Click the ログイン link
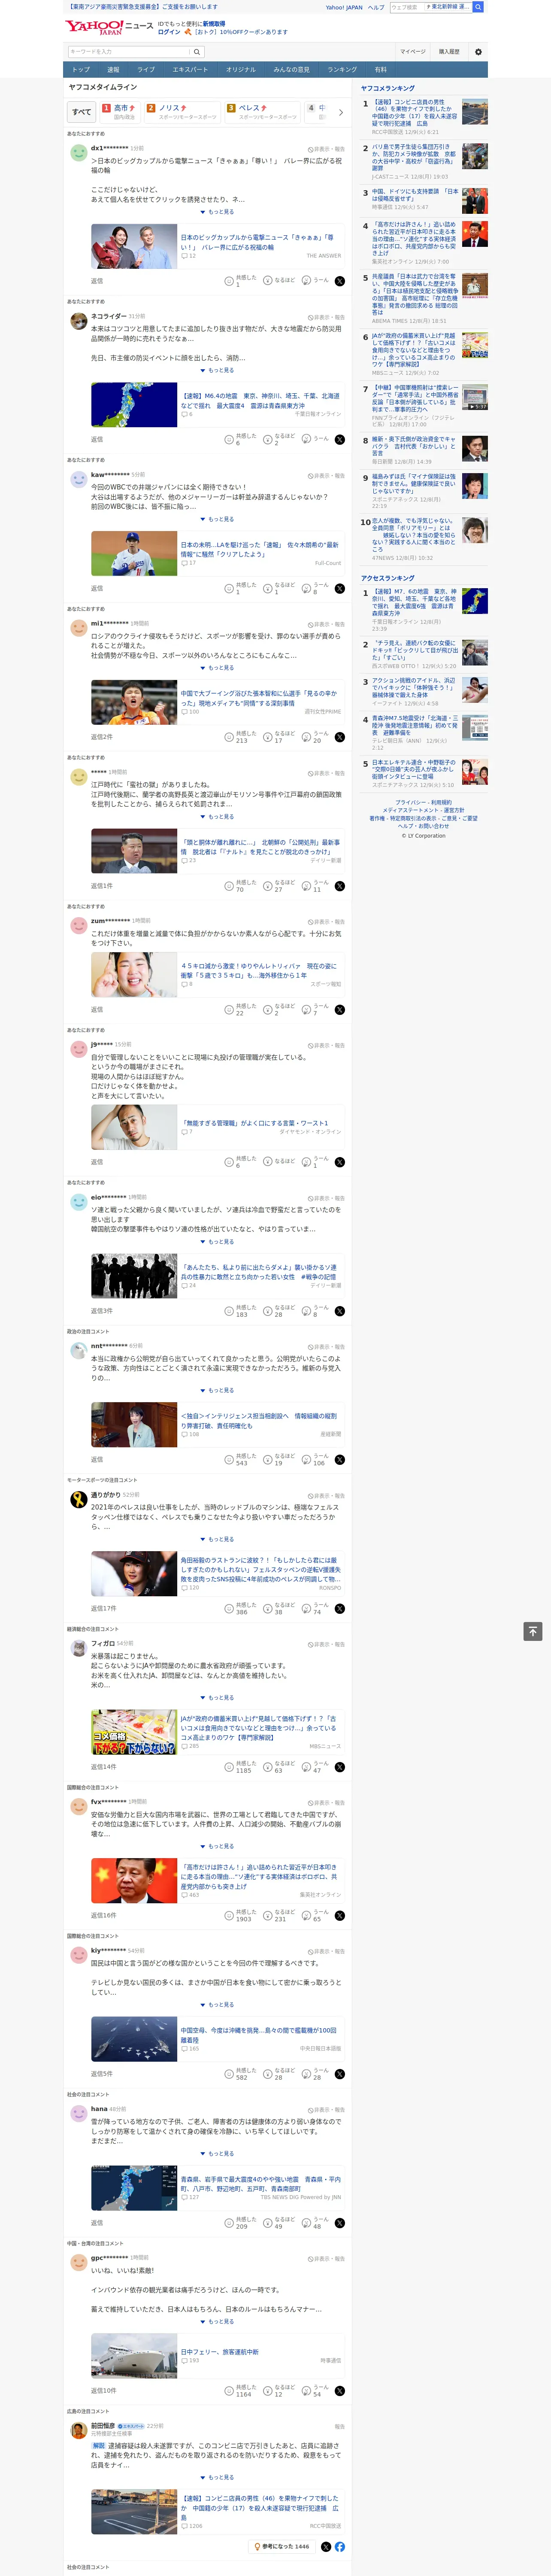Image resolution: width=551 pixels, height=2576 pixels. [169, 32]
